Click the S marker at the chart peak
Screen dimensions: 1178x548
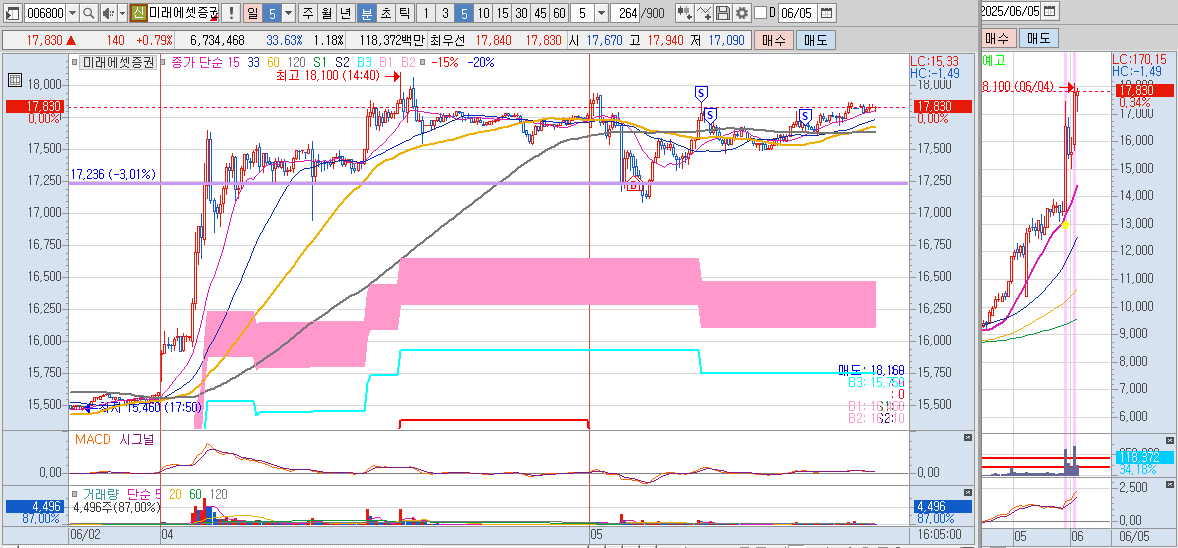[x=700, y=93]
